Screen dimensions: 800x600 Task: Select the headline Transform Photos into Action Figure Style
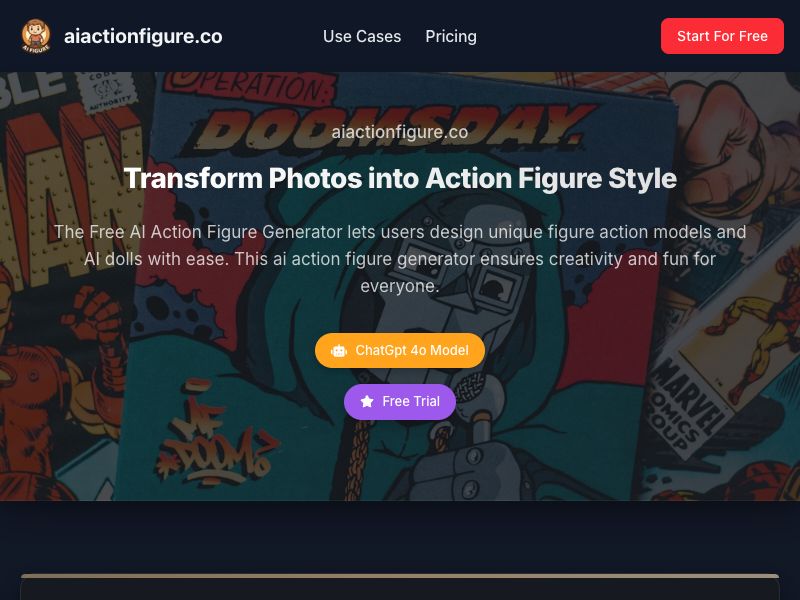tap(400, 178)
